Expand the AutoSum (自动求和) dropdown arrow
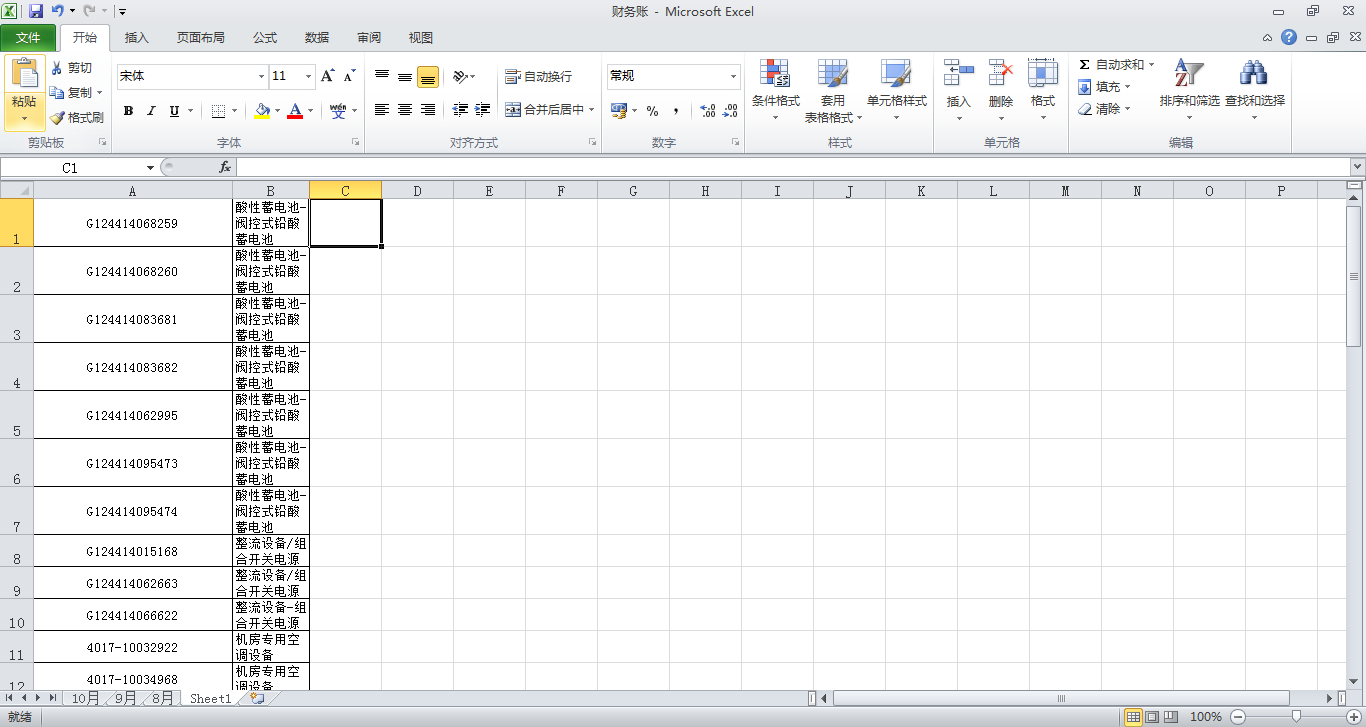Screen dimensions: 1366x727 pyautogui.click(x=1151, y=64)
